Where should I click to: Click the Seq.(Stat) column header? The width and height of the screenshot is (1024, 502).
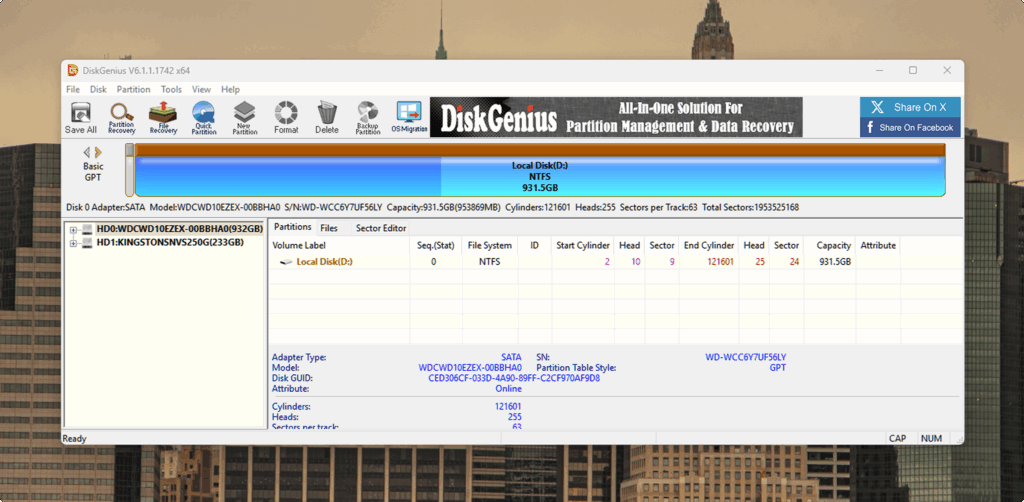[436, 245]
